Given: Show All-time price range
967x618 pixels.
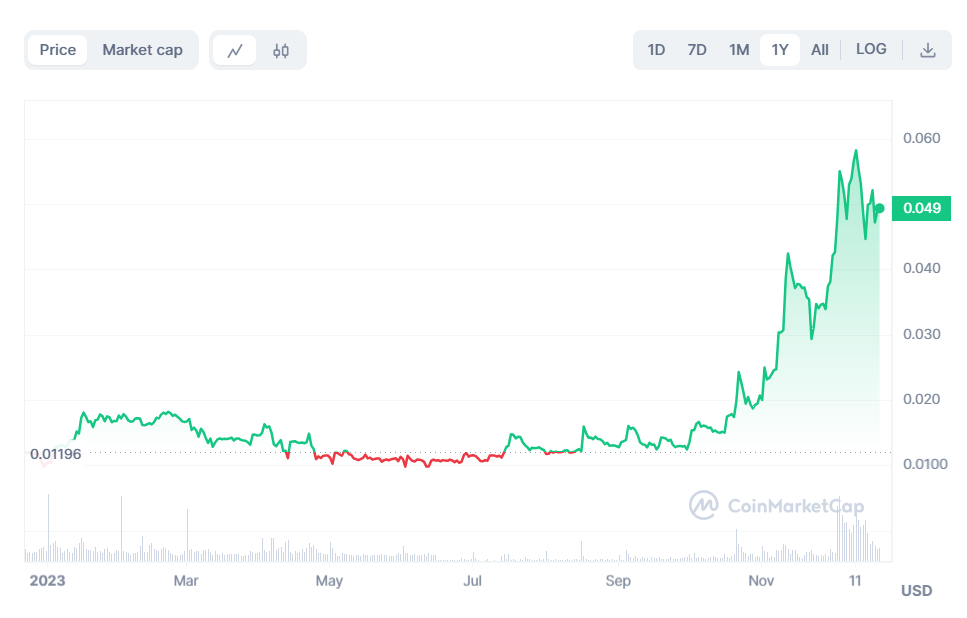Looking at the screenshot, I should point(820,50).
